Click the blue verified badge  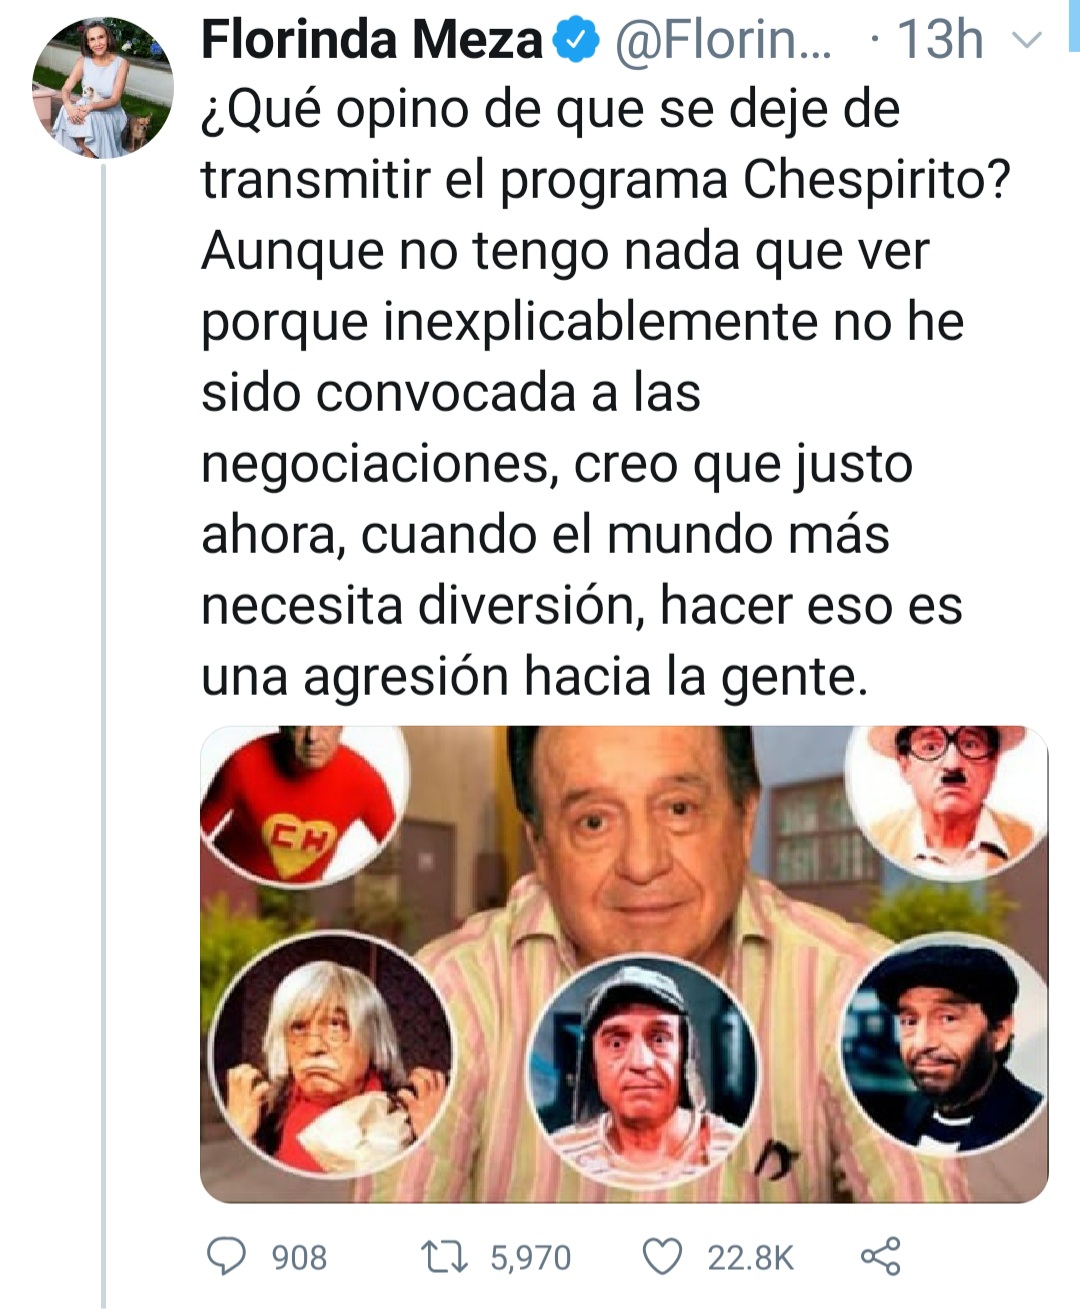(576, 41)
